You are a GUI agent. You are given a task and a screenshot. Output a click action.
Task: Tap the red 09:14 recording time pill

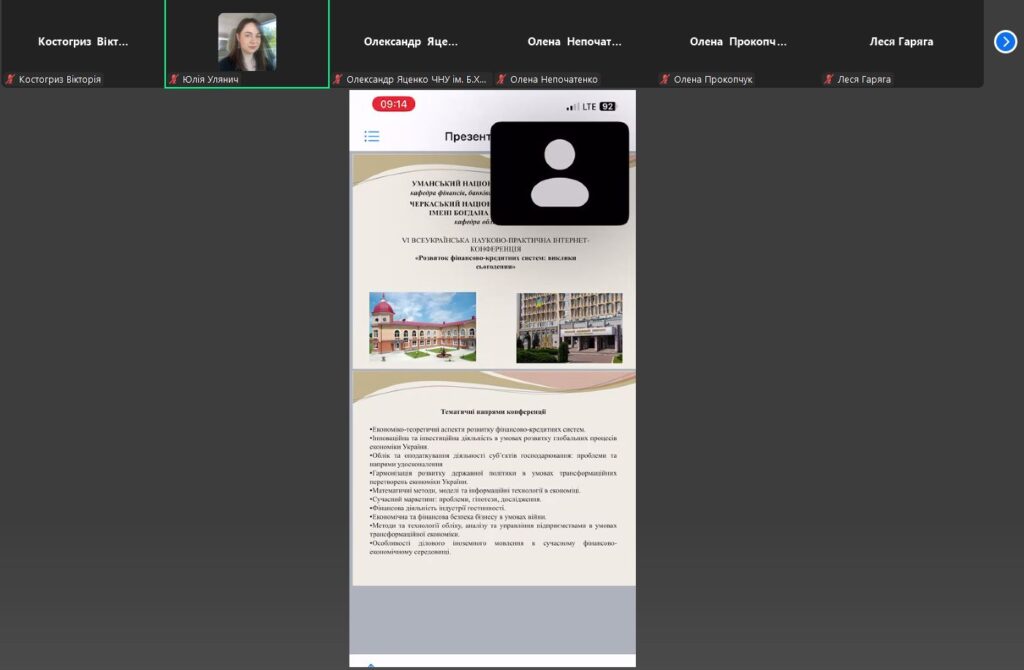(x=393, y=104)
